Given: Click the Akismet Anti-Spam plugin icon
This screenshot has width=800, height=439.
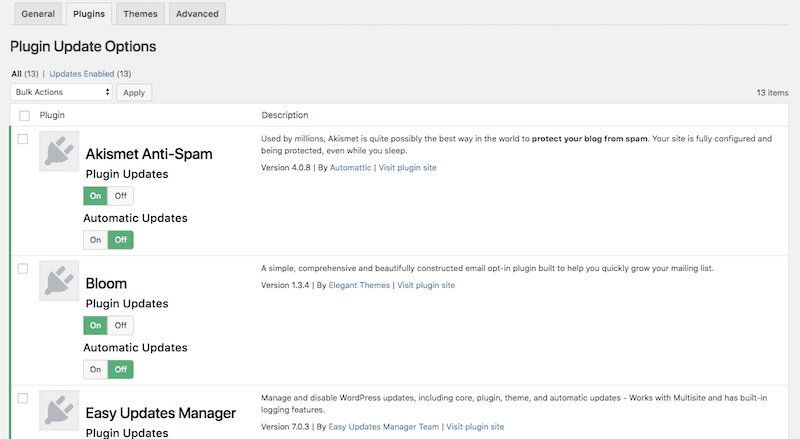Looking at the screenshot, I should tap(59, 152).
